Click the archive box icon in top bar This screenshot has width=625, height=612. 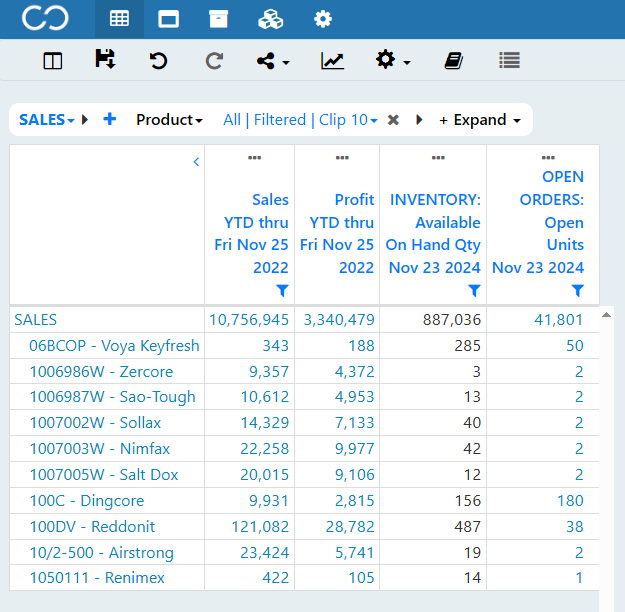218,19
